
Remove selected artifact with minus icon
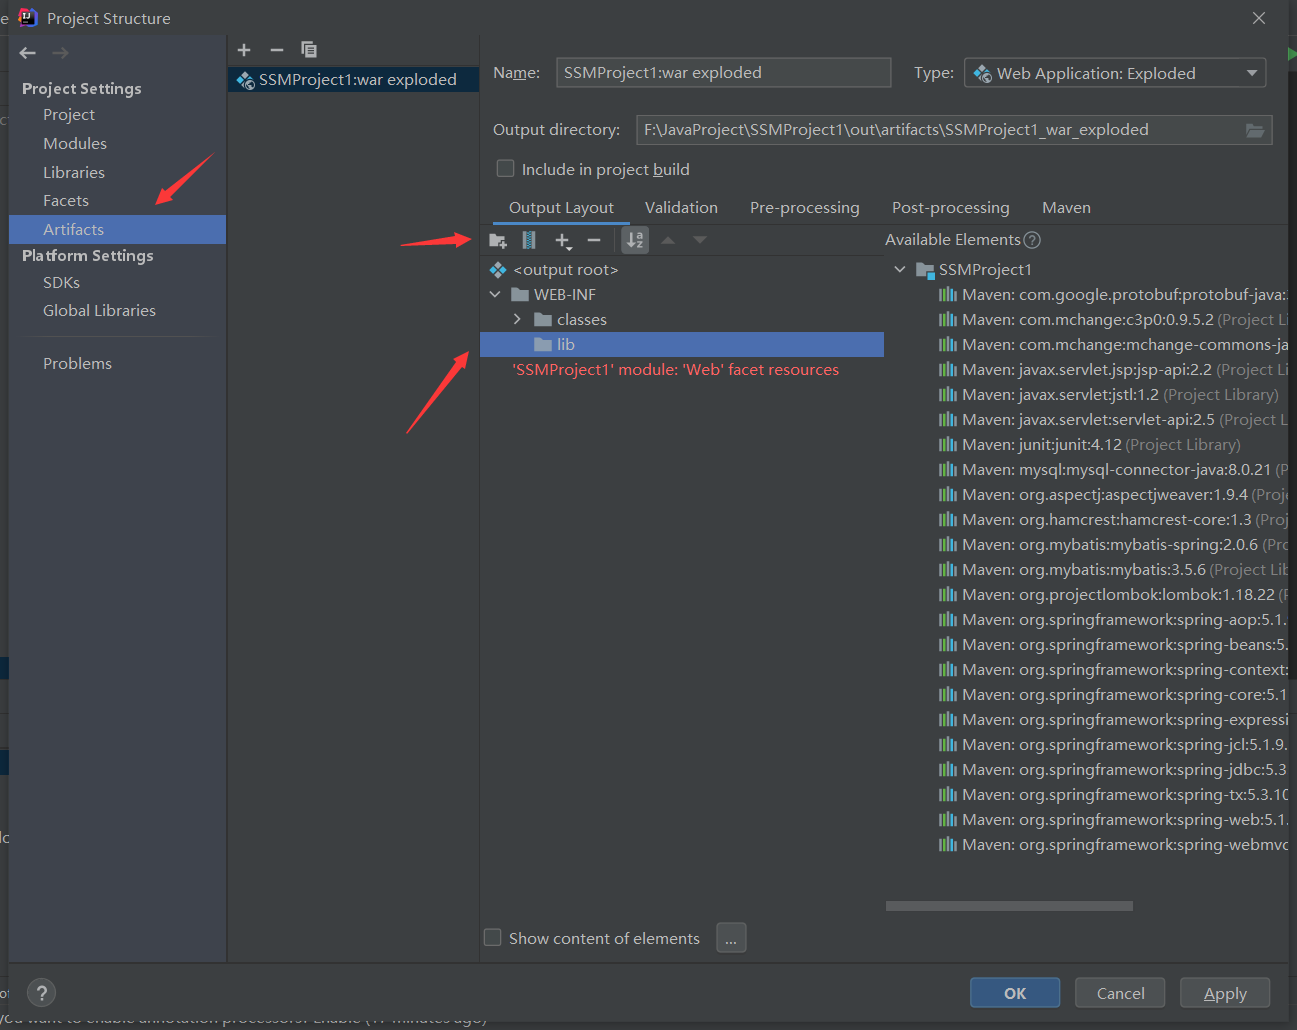pyautogui.click(x=277, y=50)
